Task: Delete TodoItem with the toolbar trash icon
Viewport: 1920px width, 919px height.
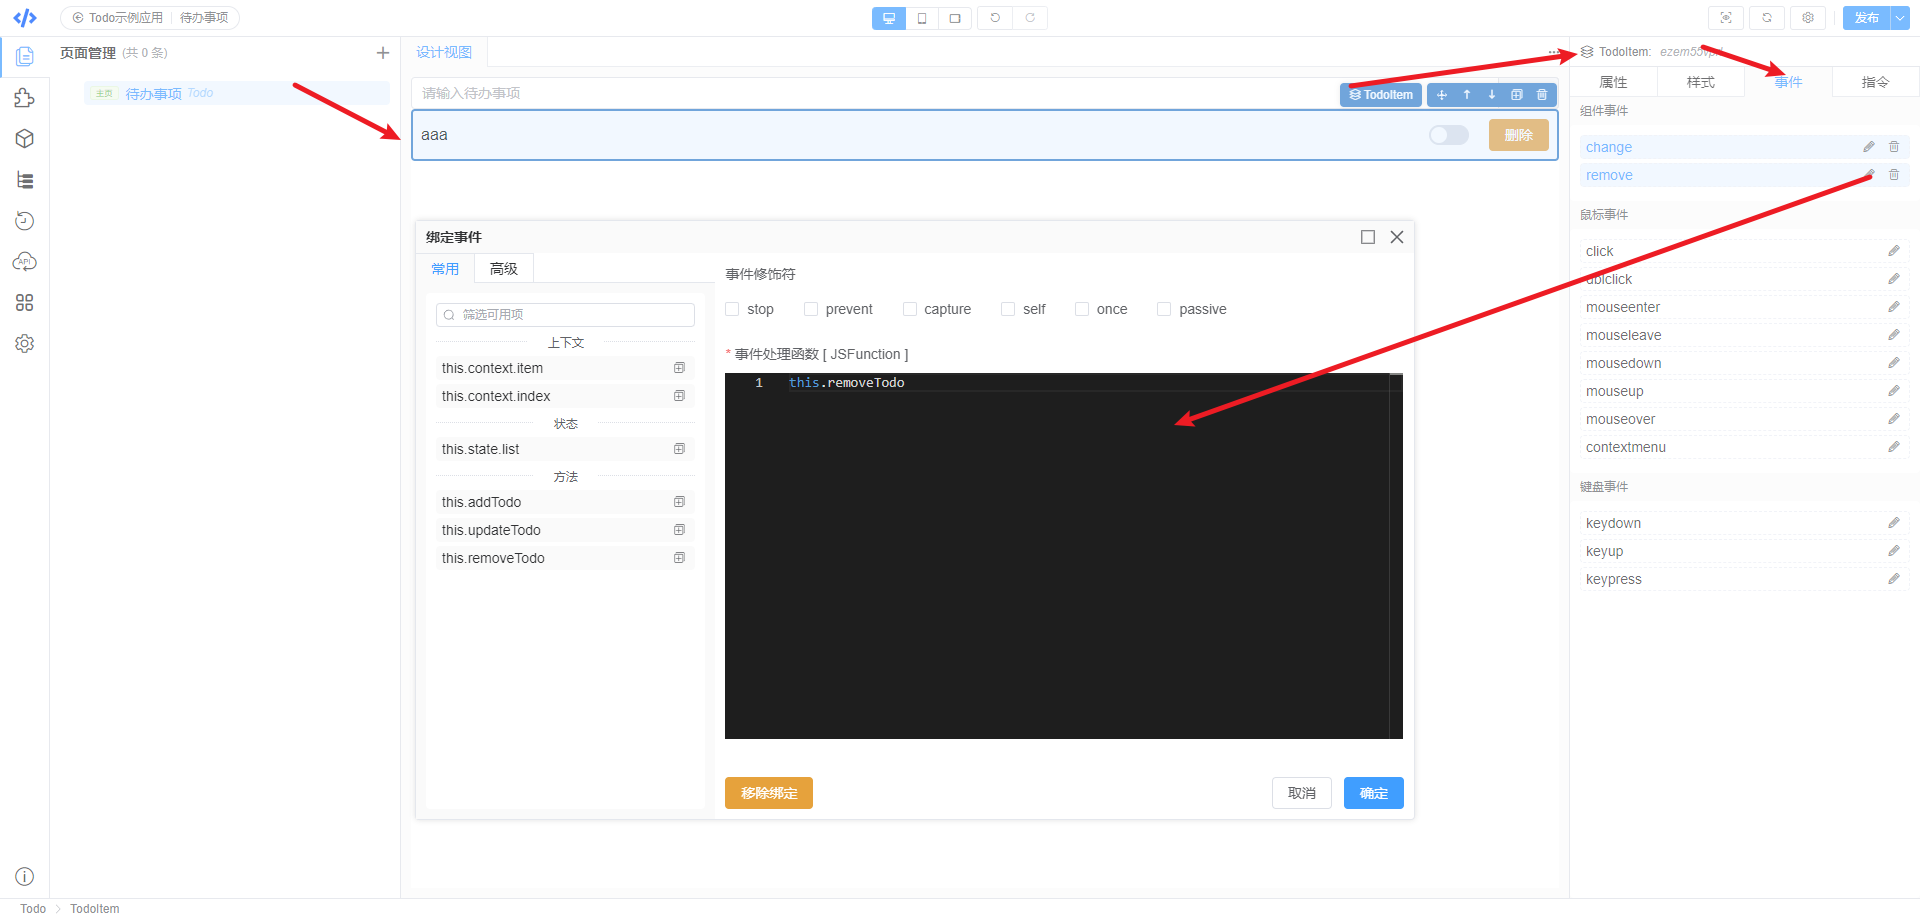Action: 1542,95
